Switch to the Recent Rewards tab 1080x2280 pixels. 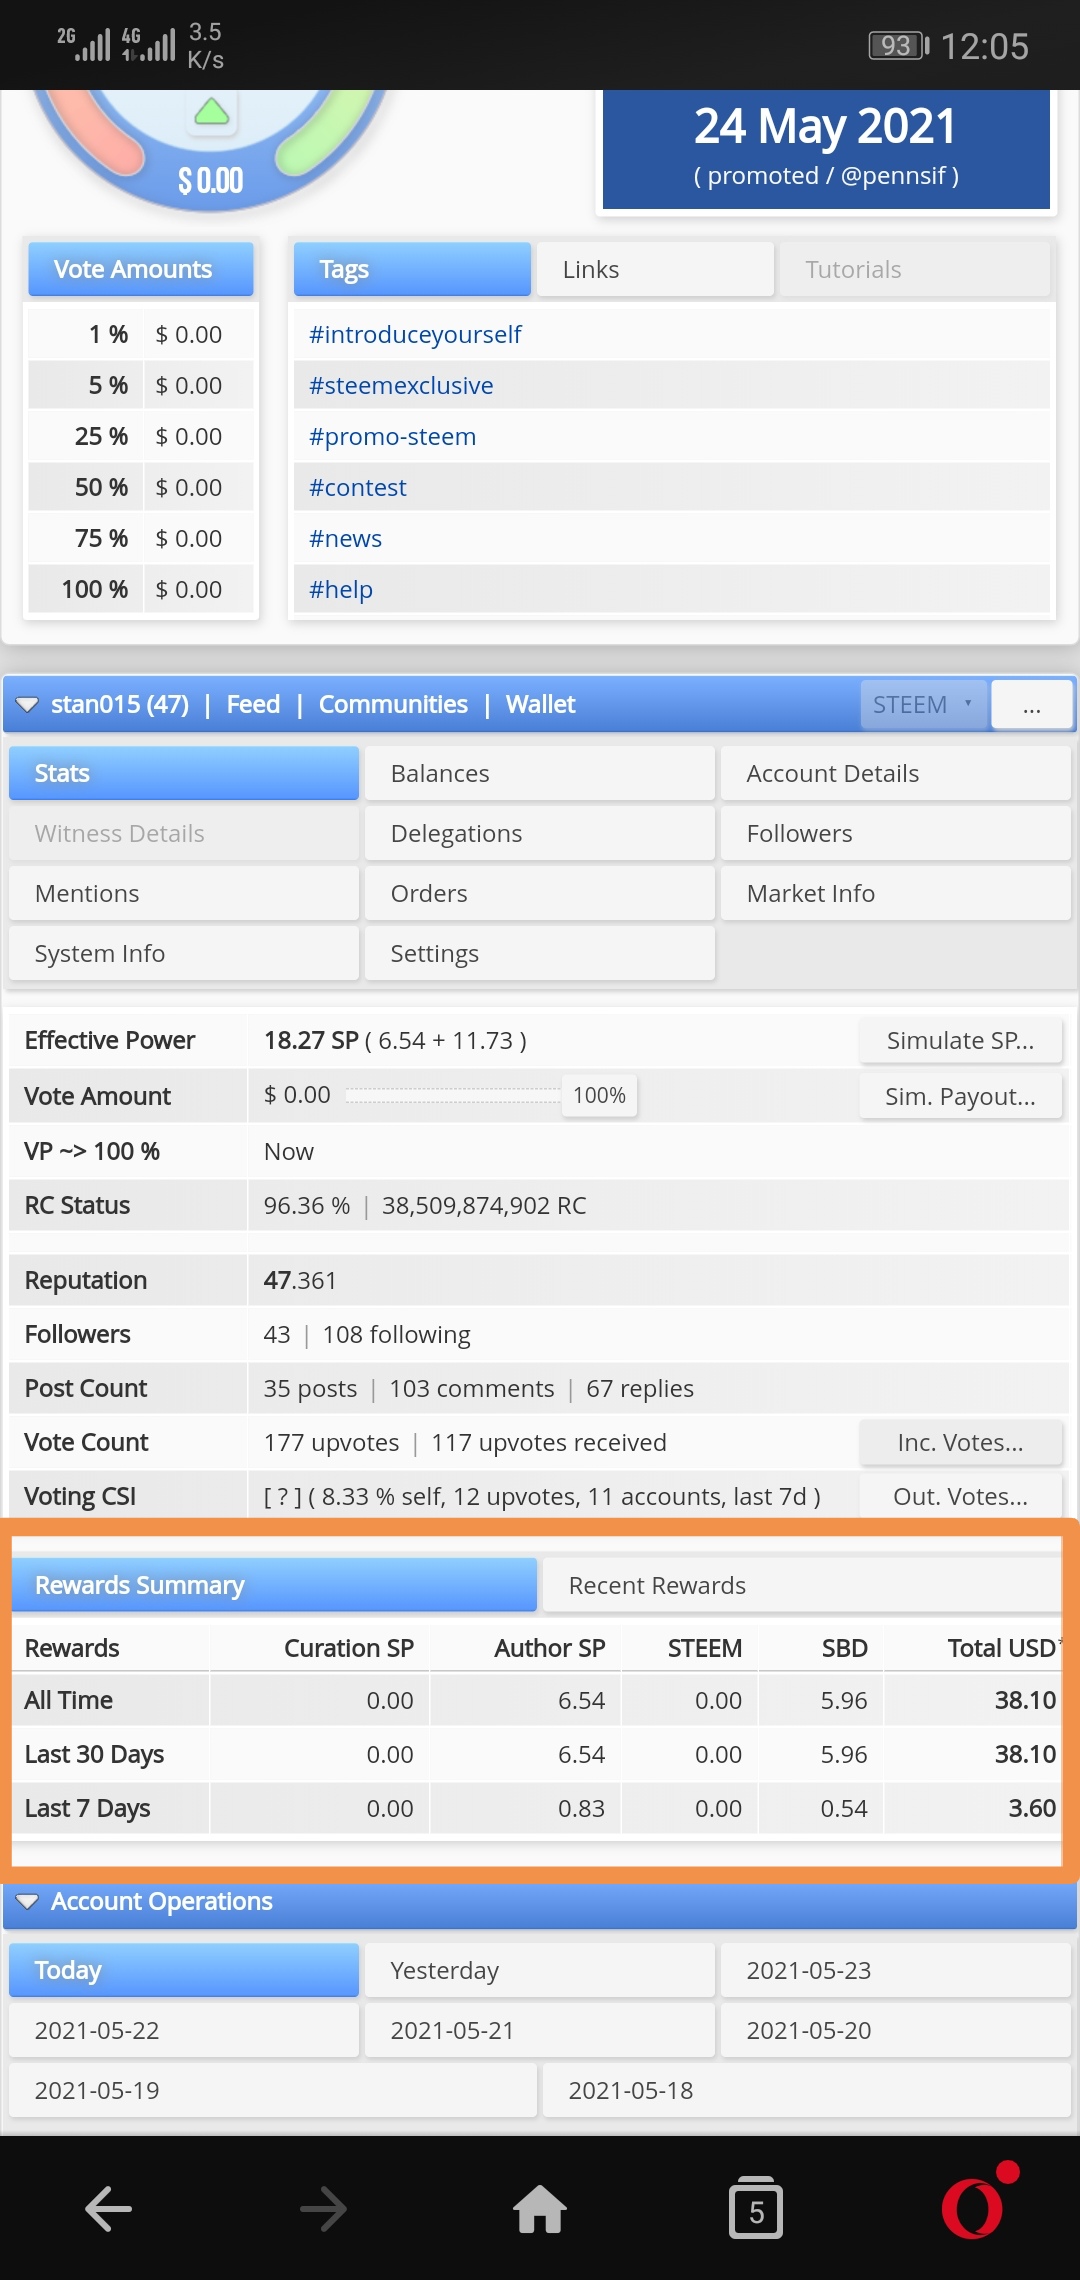tap(801, 1585)
